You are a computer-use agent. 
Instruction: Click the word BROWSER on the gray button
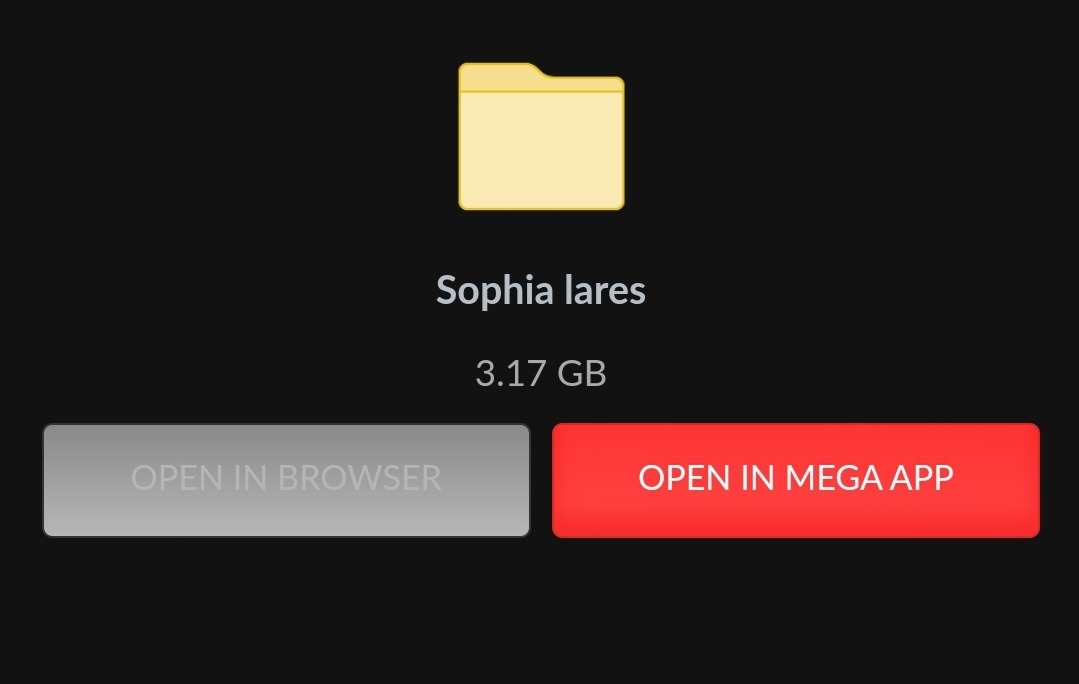pos(359,478)
